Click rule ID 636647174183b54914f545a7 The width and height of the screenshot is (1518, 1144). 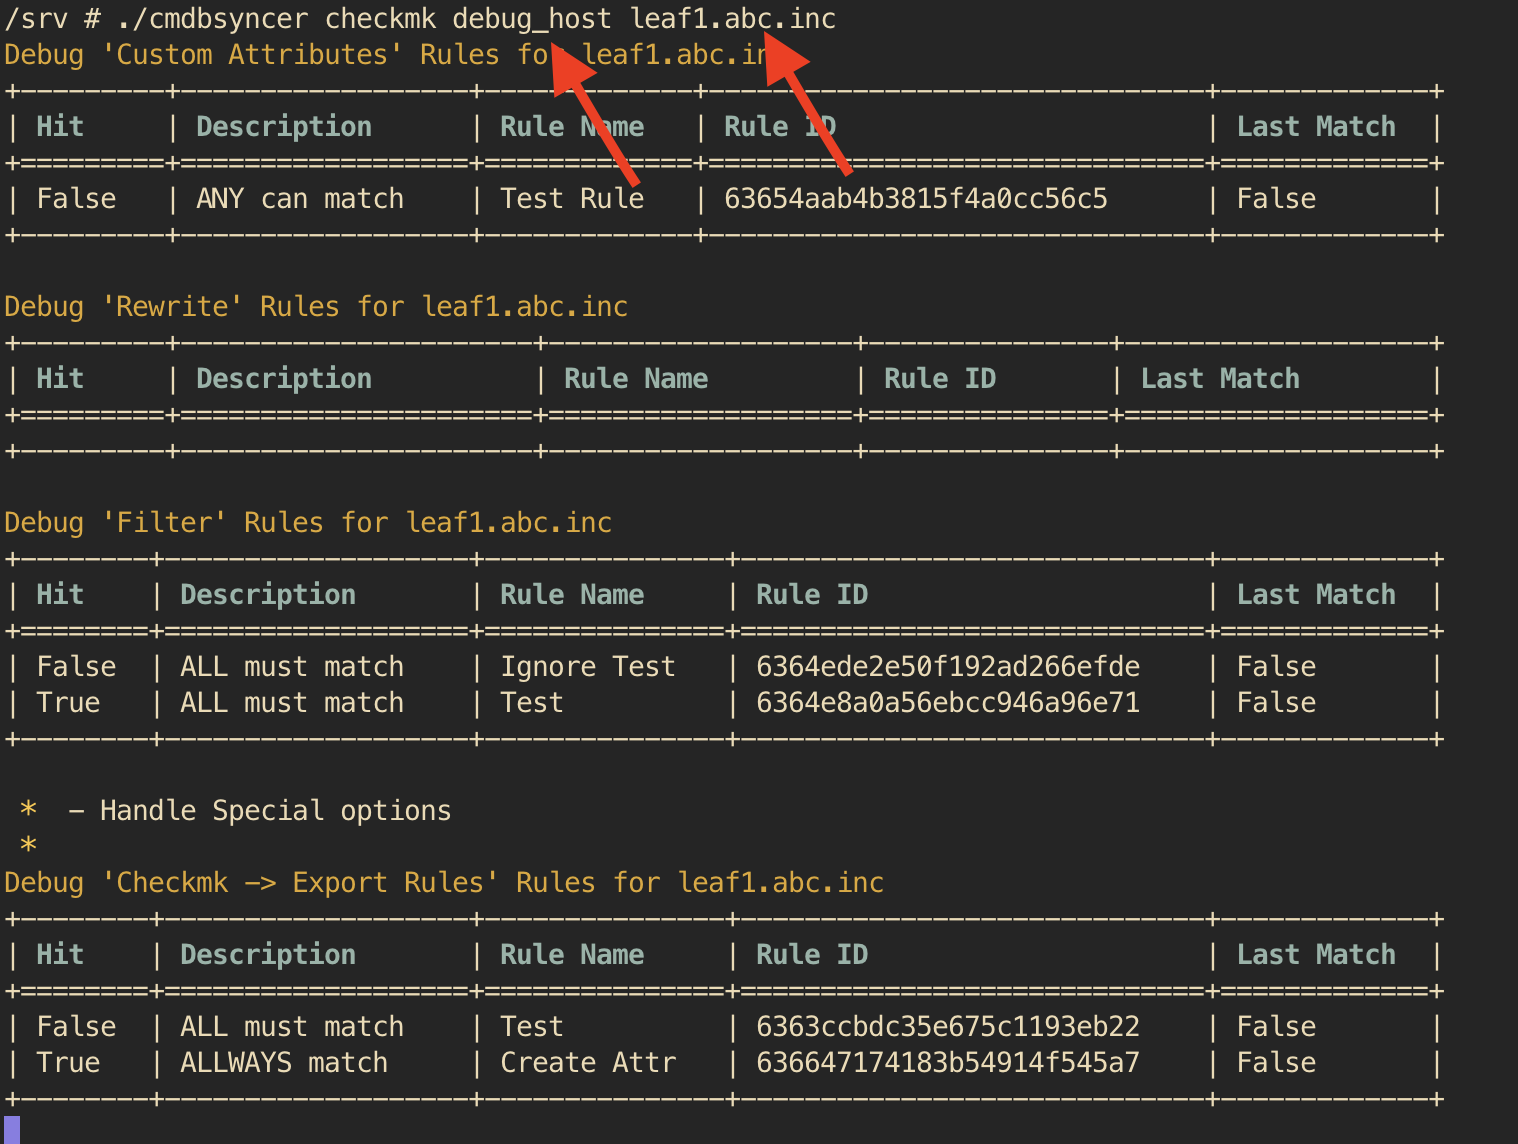(x=947, y=1063)
